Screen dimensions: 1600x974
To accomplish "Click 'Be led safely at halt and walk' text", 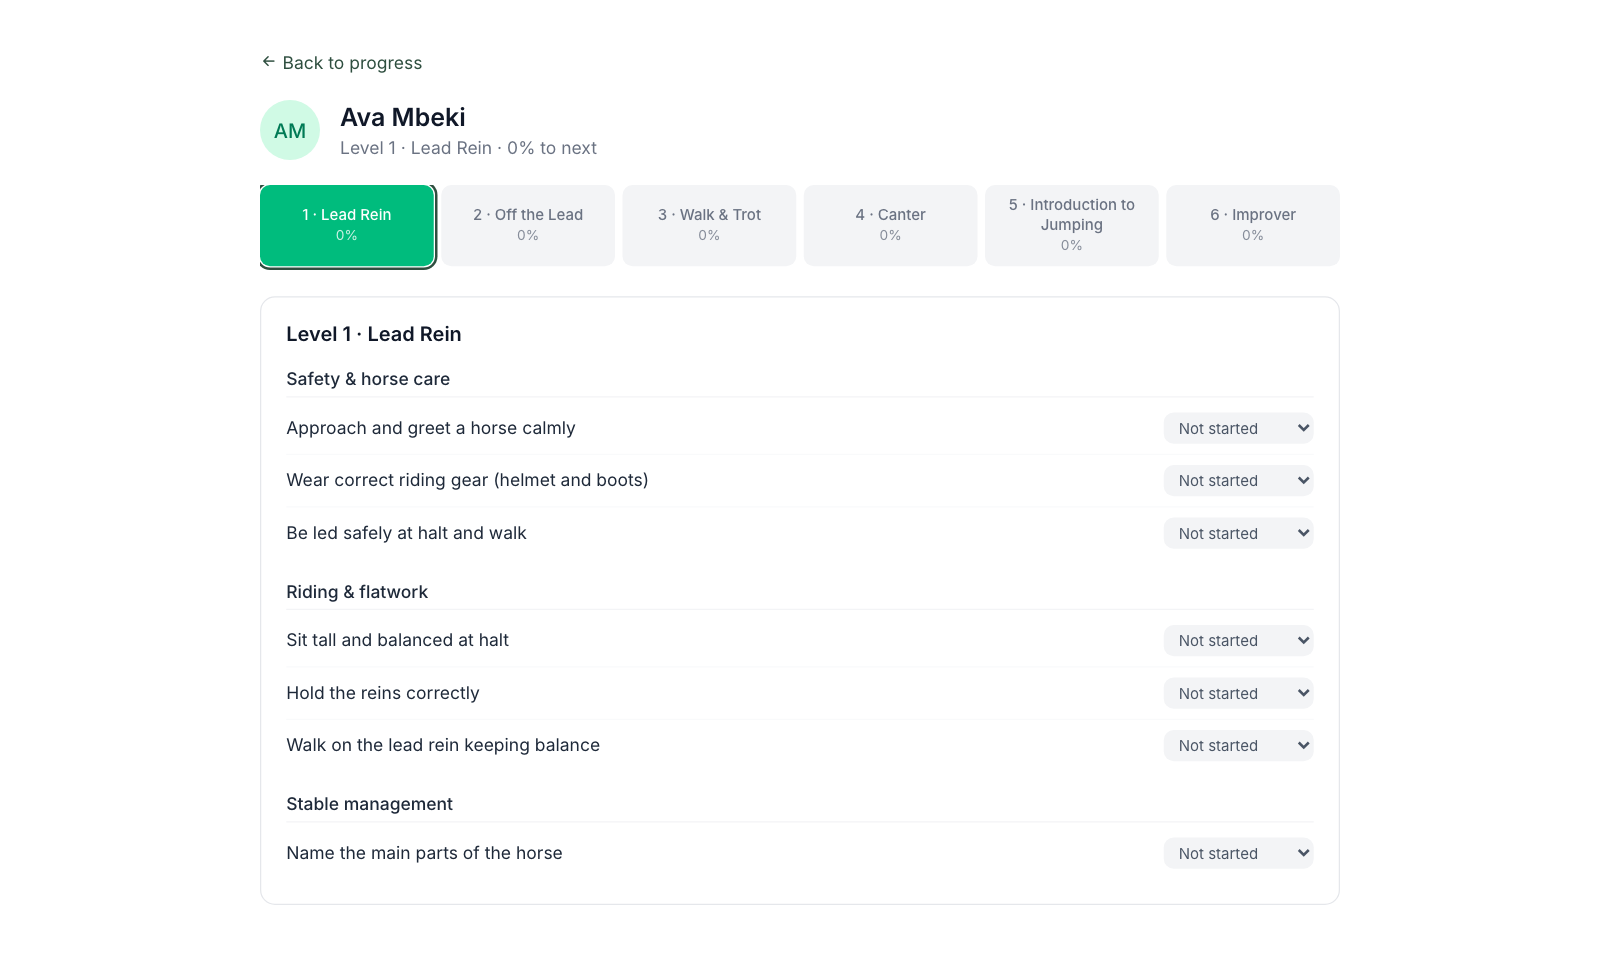I will (406, 533).
